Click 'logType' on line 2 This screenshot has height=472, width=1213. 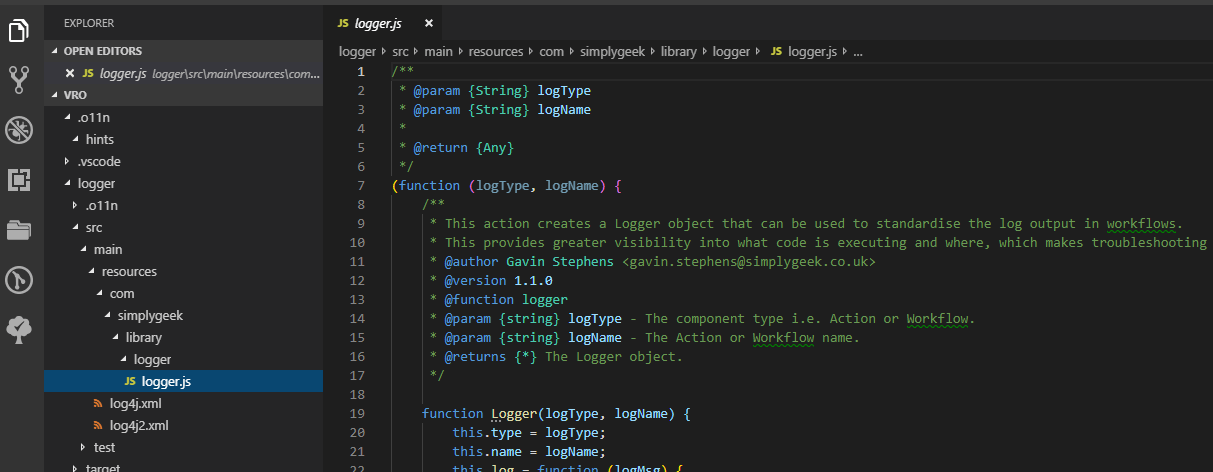click(564, 91)
